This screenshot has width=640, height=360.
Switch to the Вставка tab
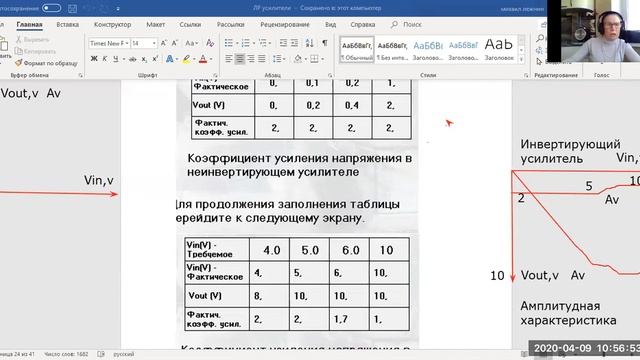click(67, 24)
